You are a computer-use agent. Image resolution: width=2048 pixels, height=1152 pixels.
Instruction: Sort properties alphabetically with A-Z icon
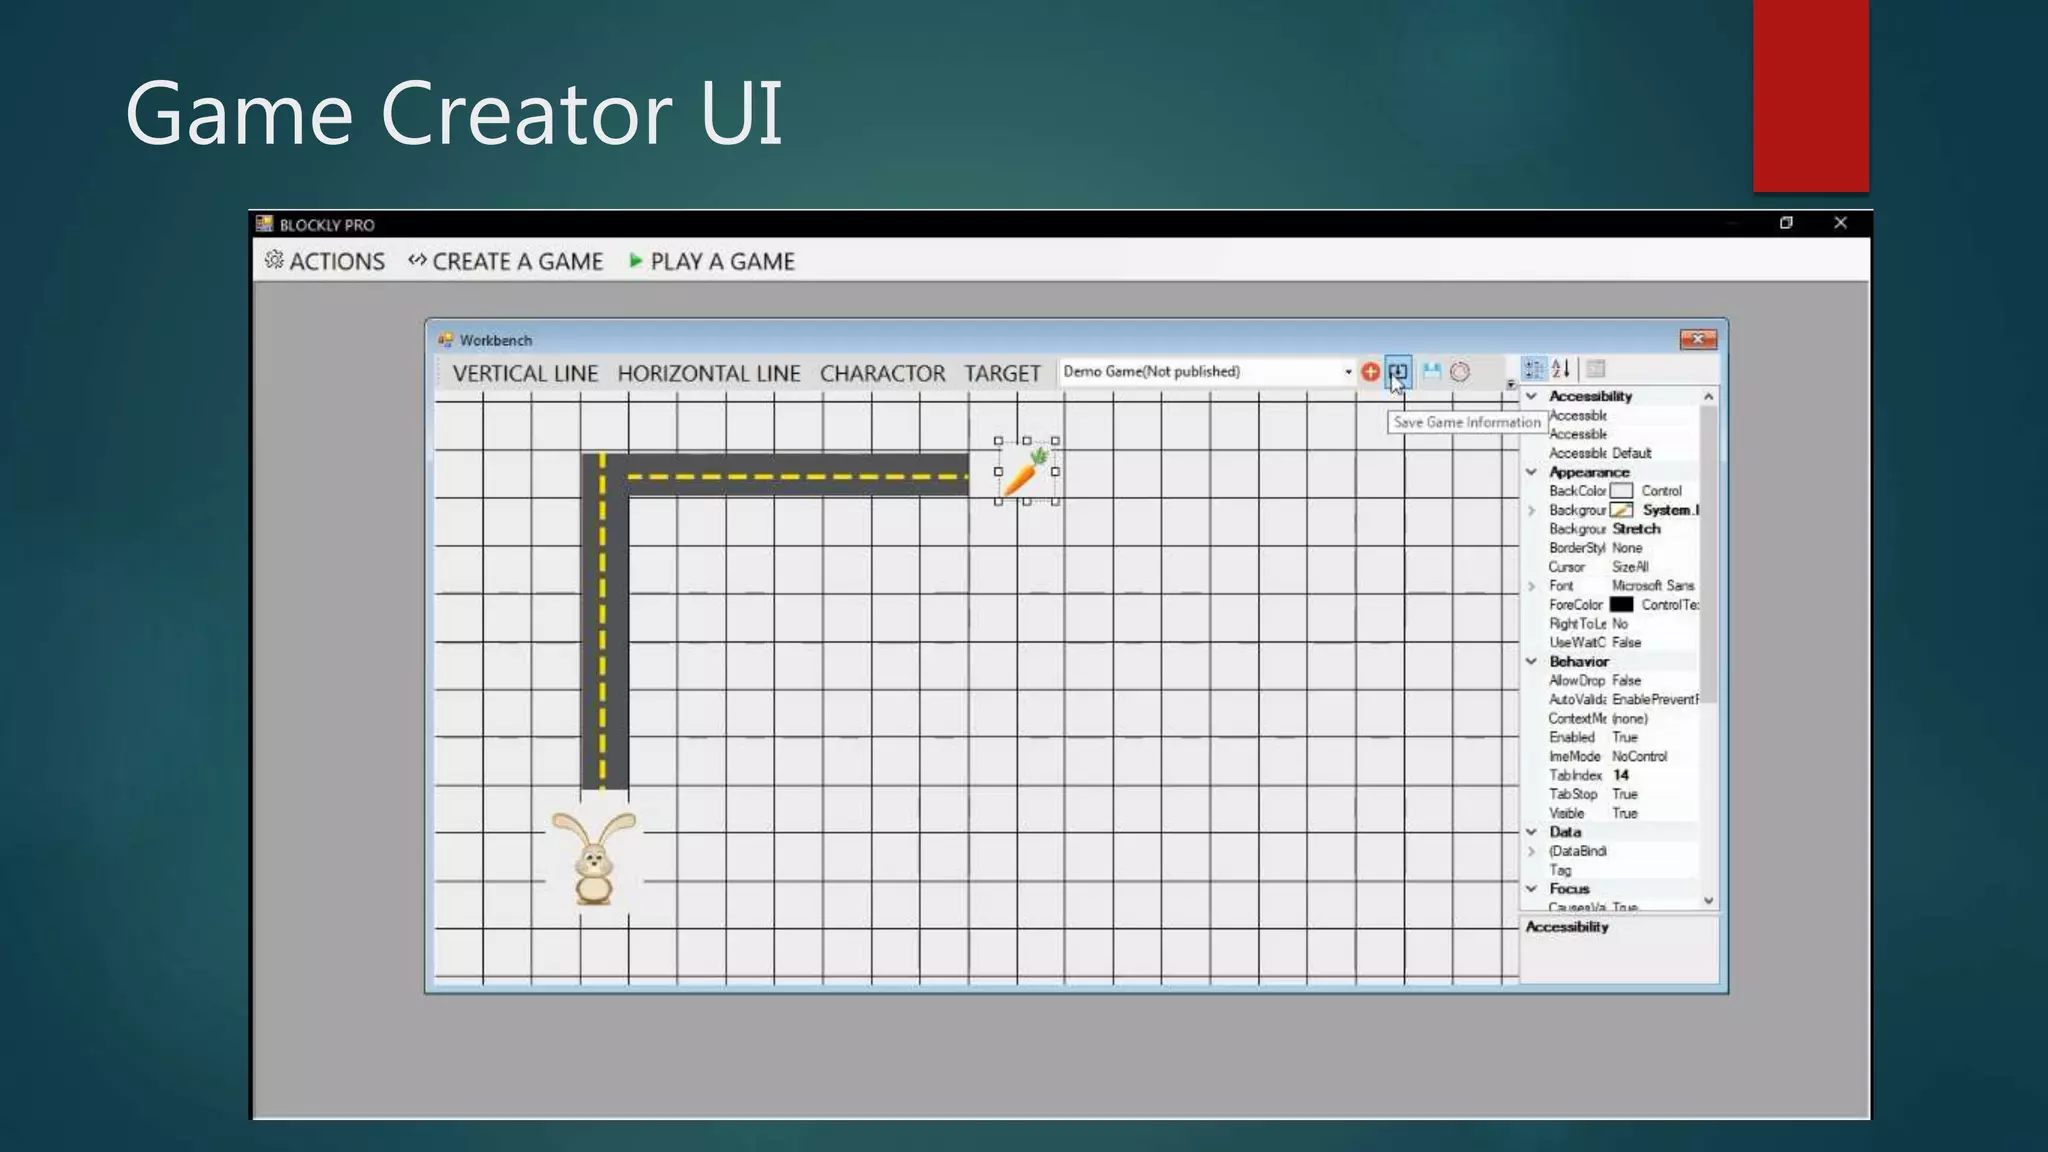point(1561,369)
